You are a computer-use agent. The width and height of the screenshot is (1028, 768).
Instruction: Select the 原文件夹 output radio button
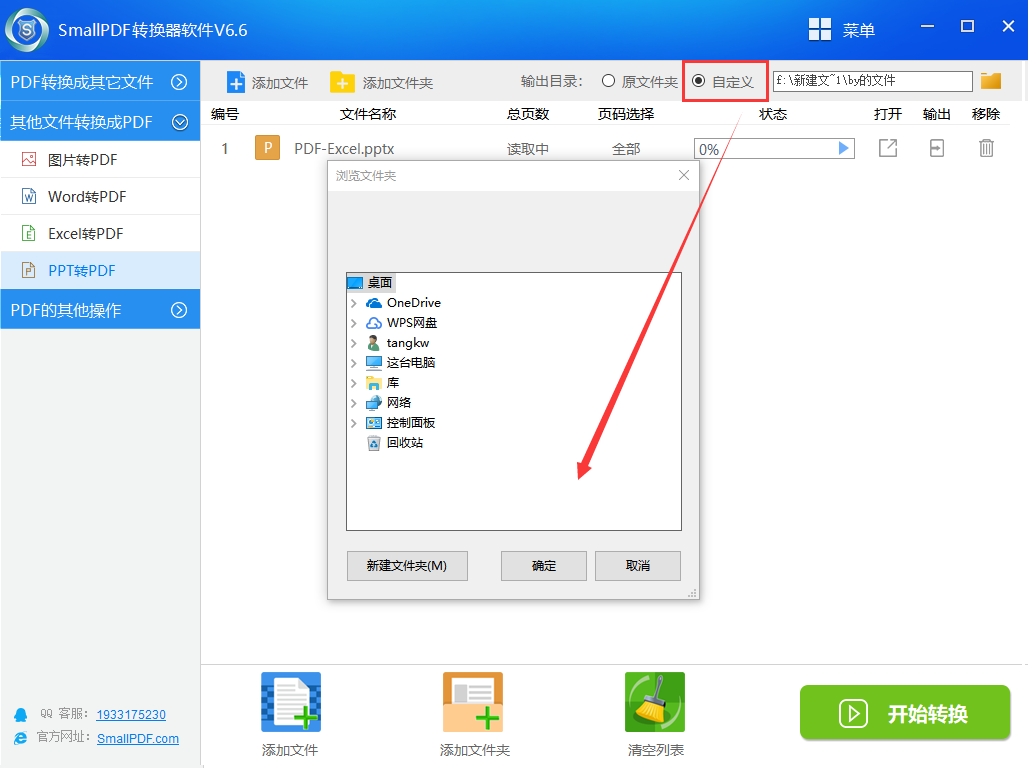pos(608,81)
